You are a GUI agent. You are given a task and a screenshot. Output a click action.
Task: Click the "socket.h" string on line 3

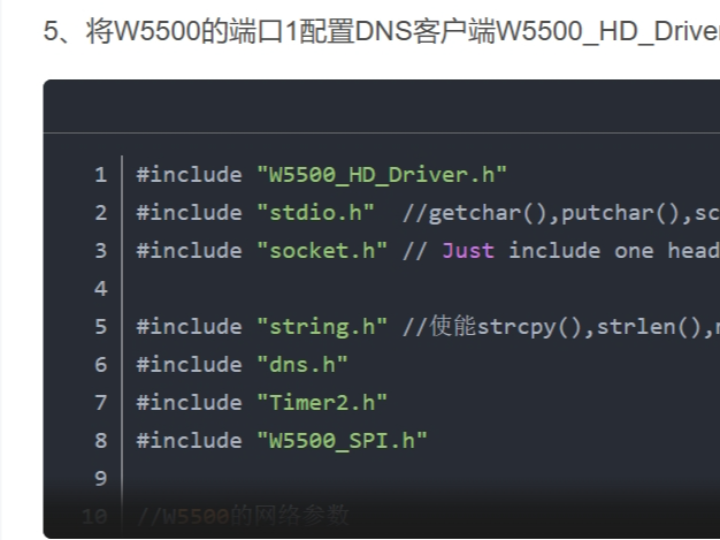pos(322,251)
